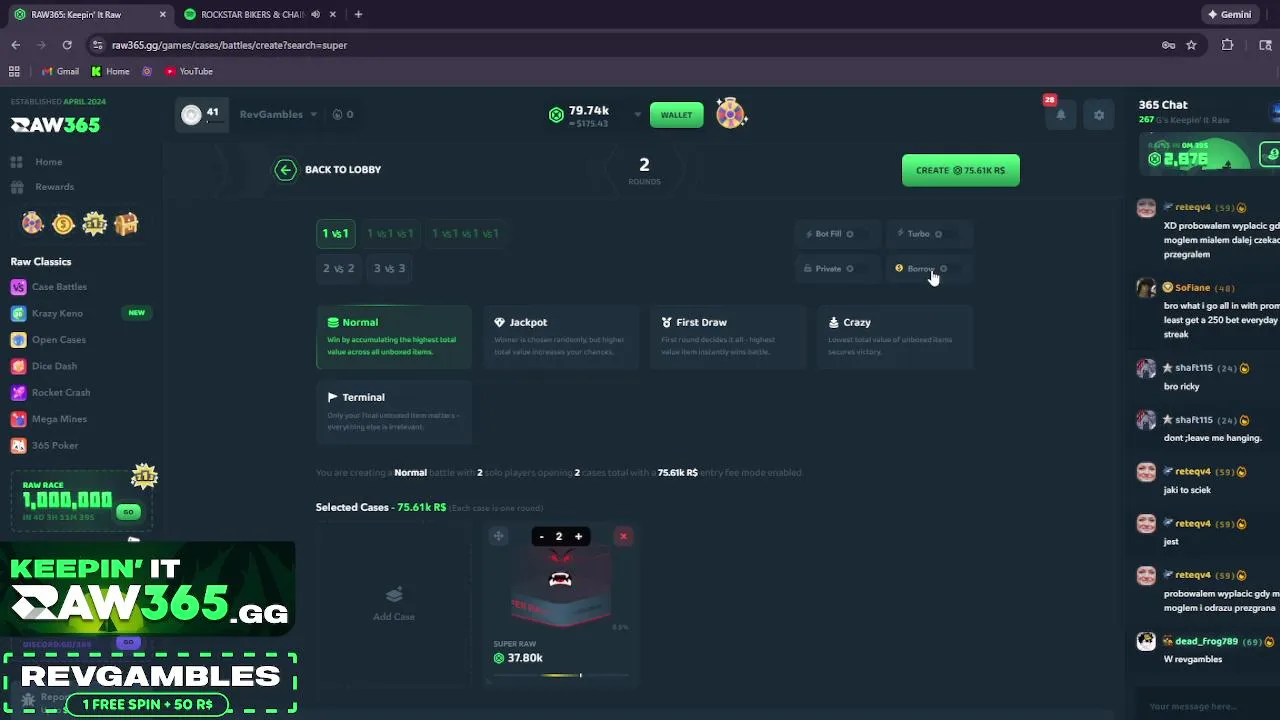
Task: Click the move handle on Super Raw case
Action: pyautogui.click(x=498, y=537)
